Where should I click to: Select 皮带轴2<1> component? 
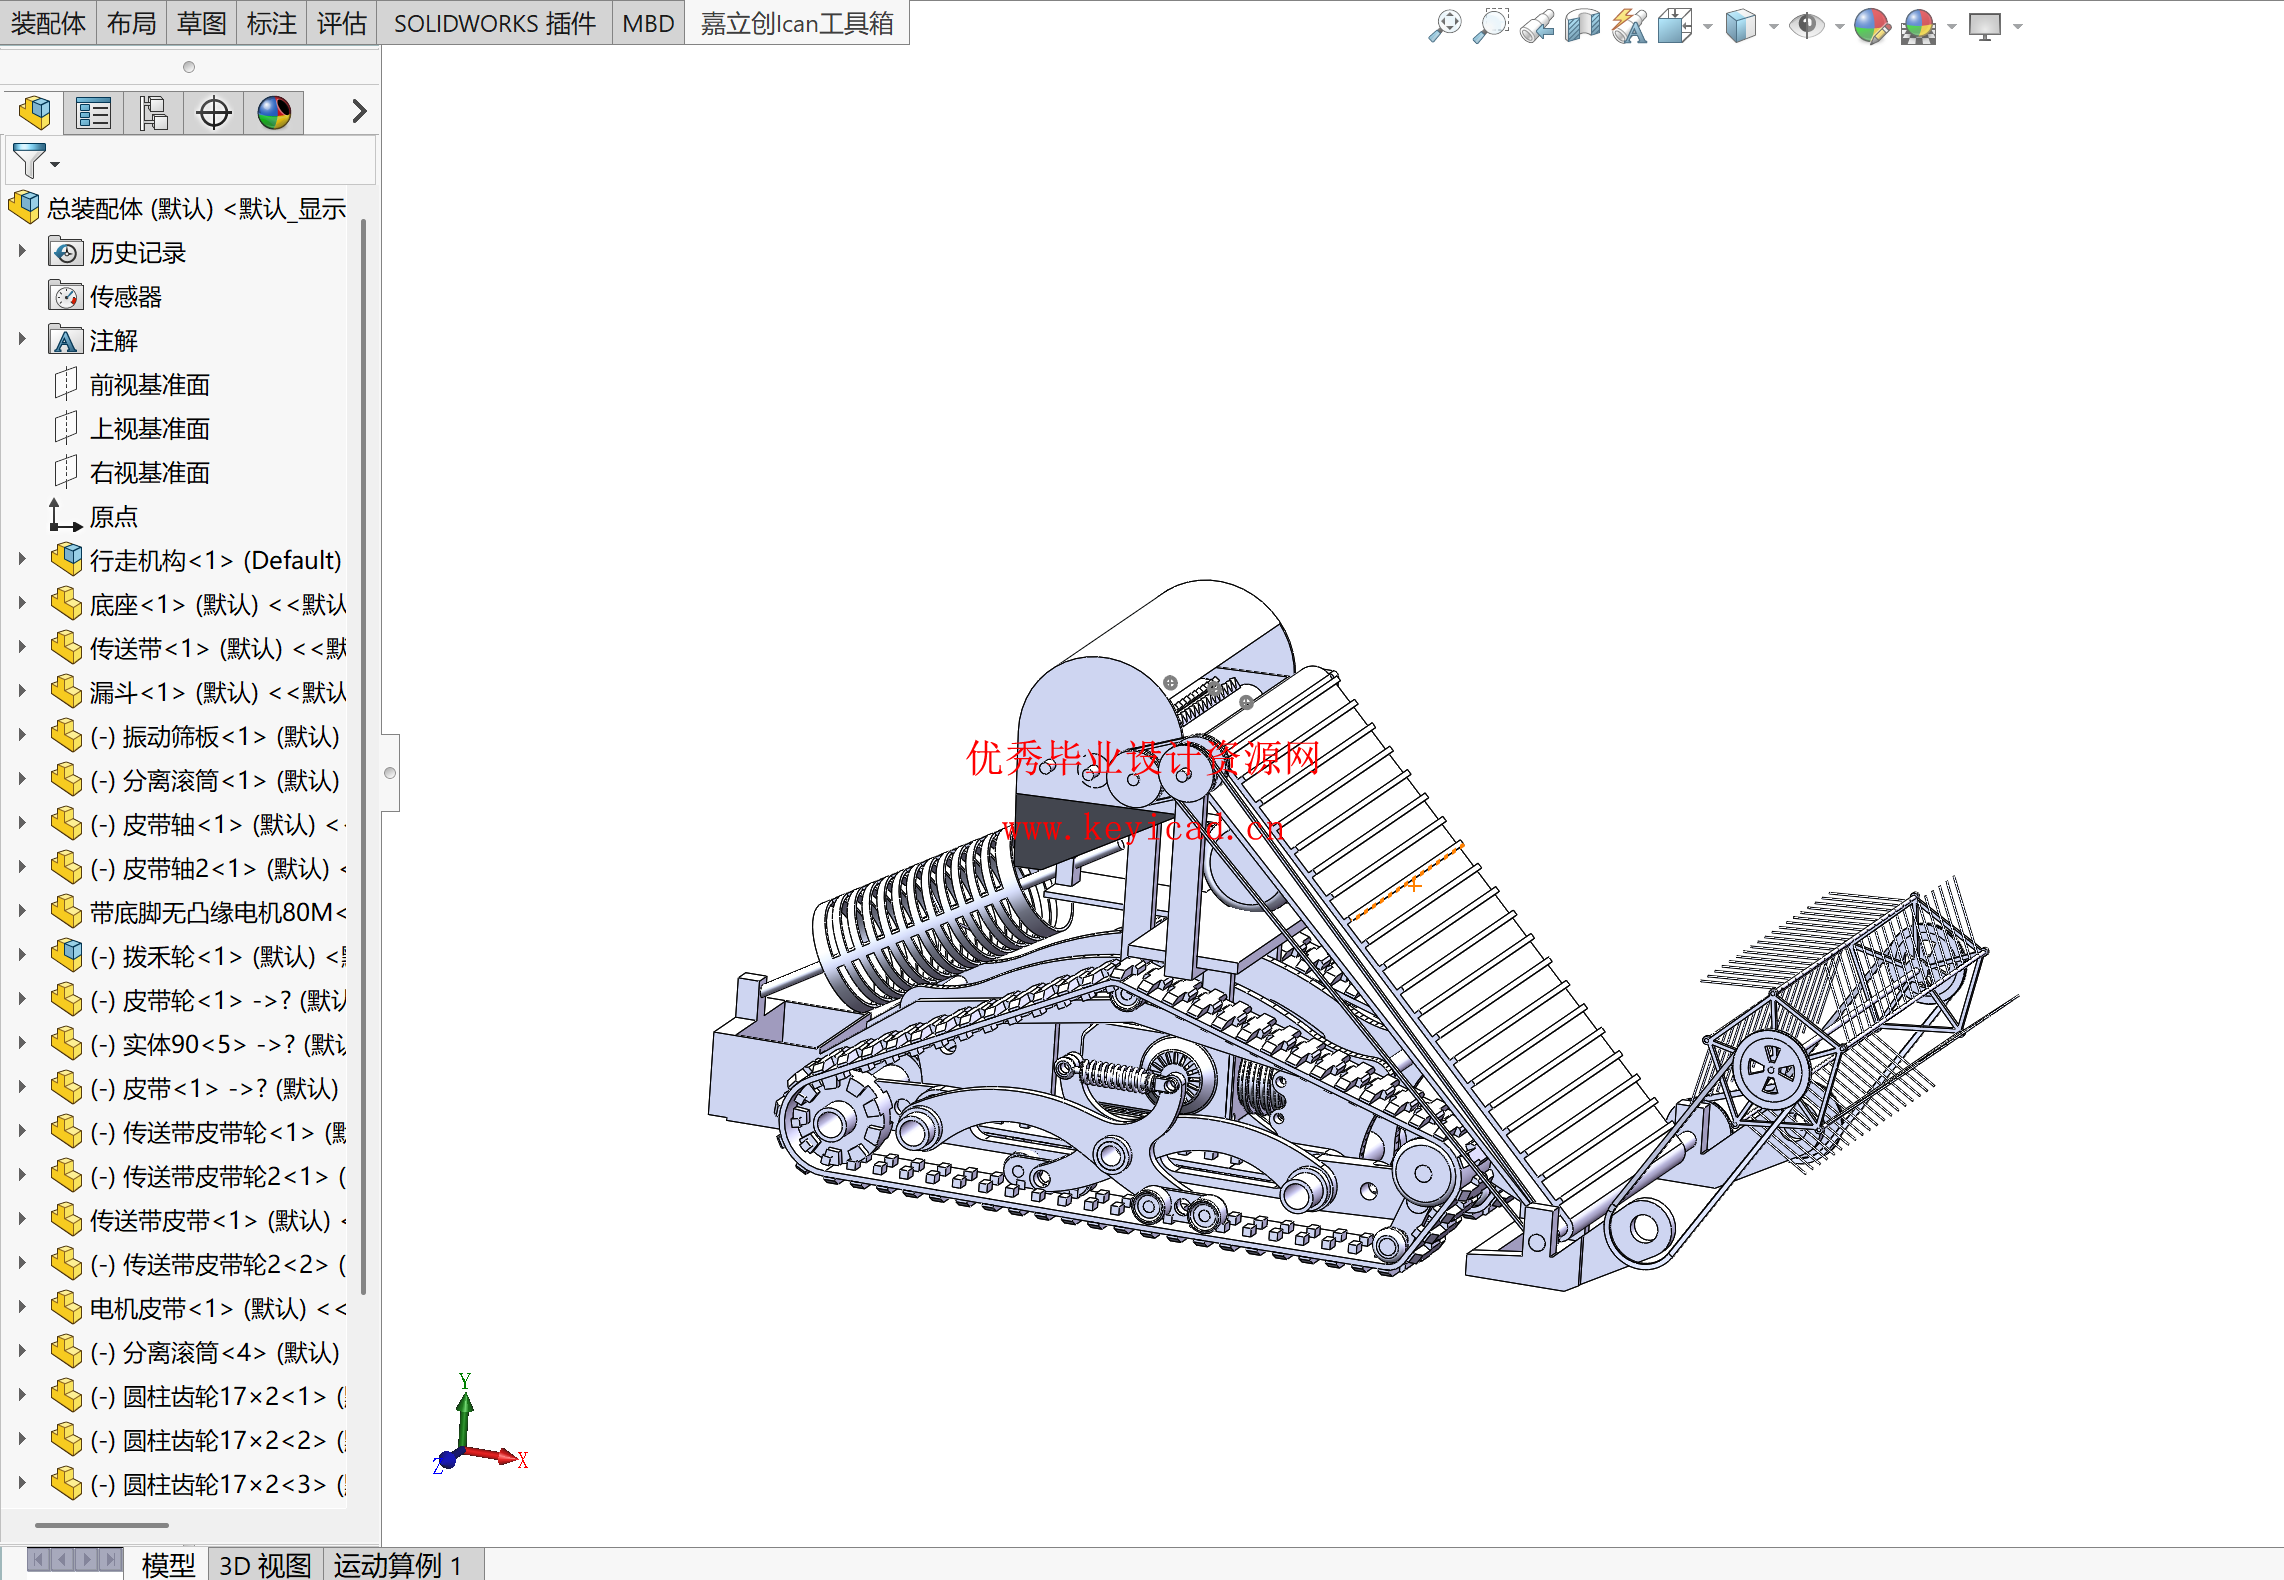198,869
